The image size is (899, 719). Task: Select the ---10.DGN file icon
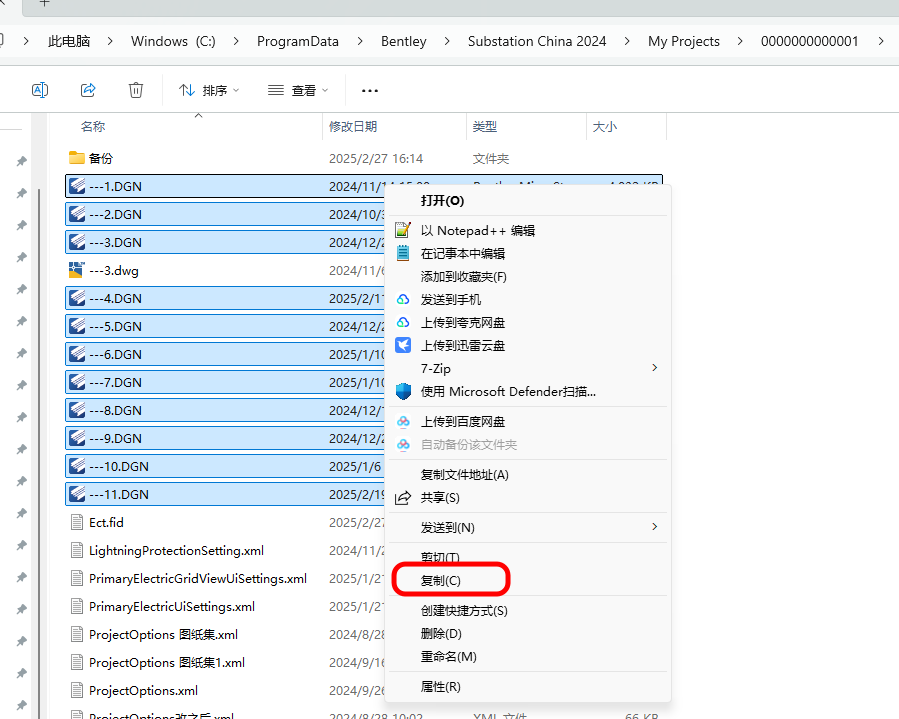(77, 466)
